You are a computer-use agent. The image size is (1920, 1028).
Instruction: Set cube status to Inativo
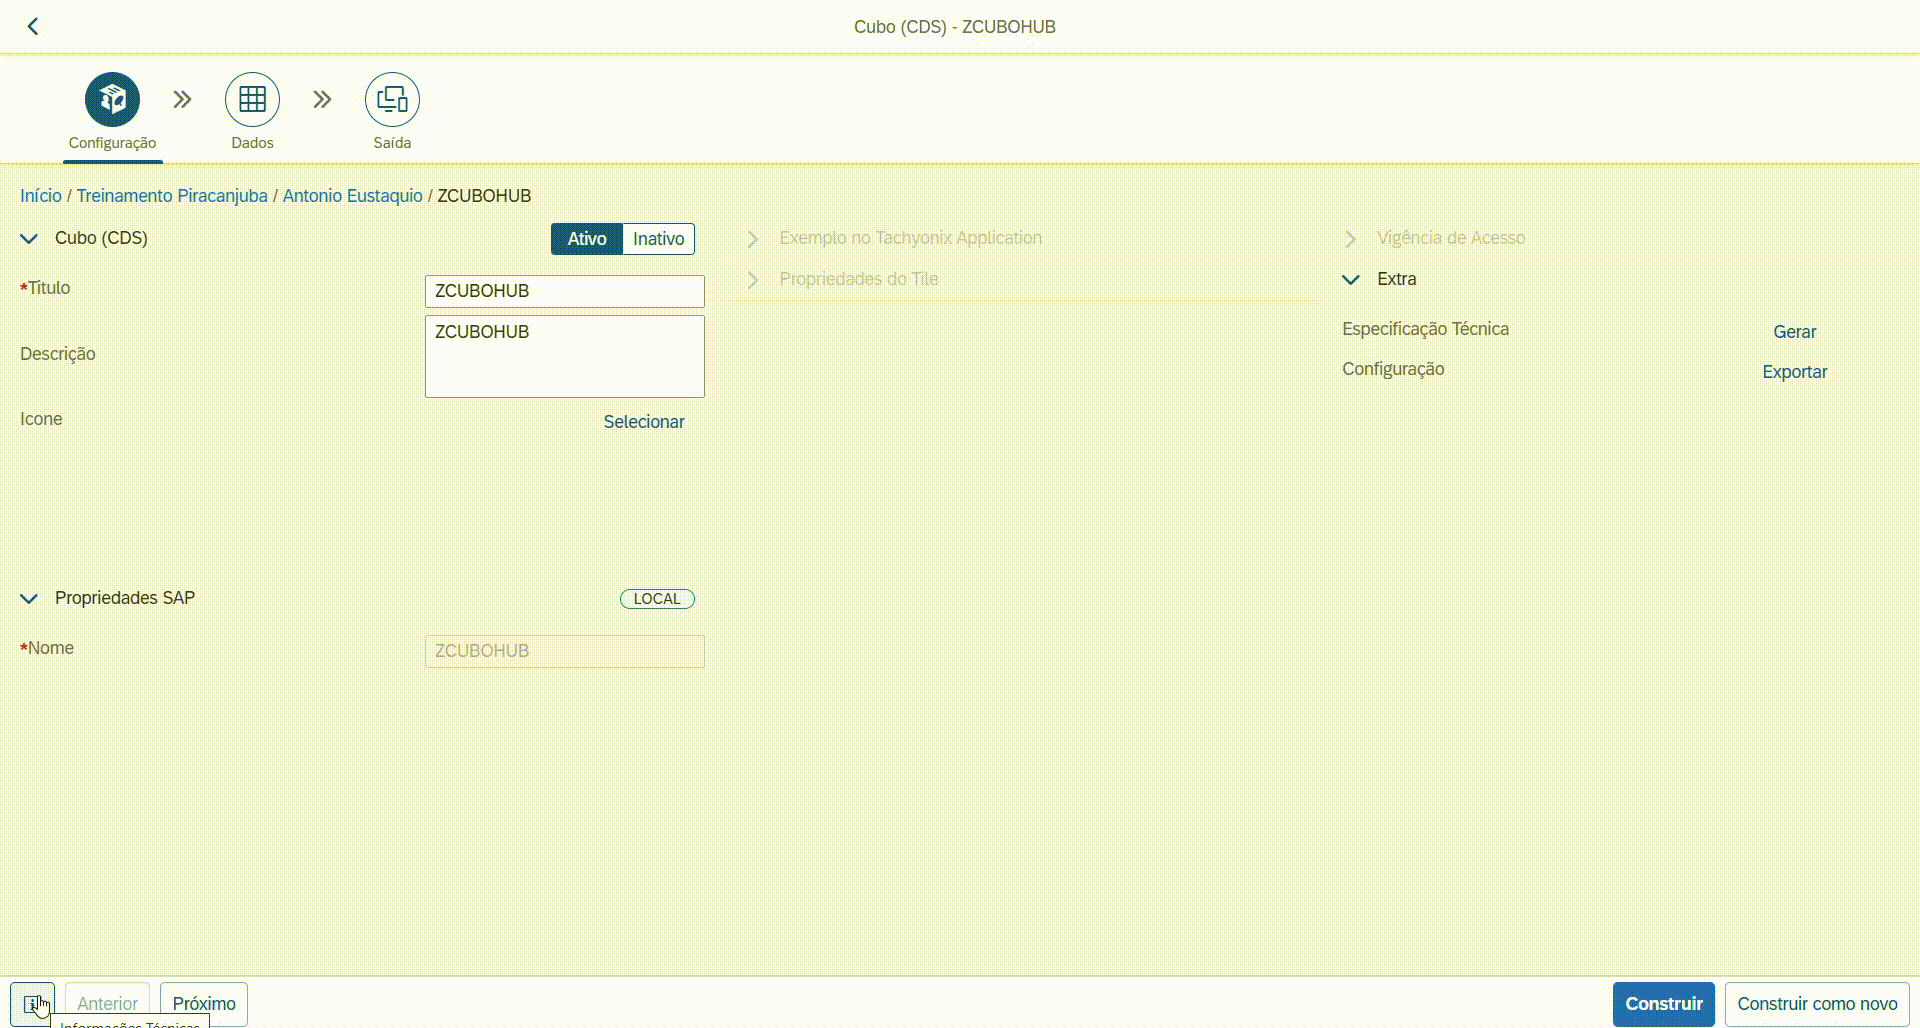click(658, 239)
